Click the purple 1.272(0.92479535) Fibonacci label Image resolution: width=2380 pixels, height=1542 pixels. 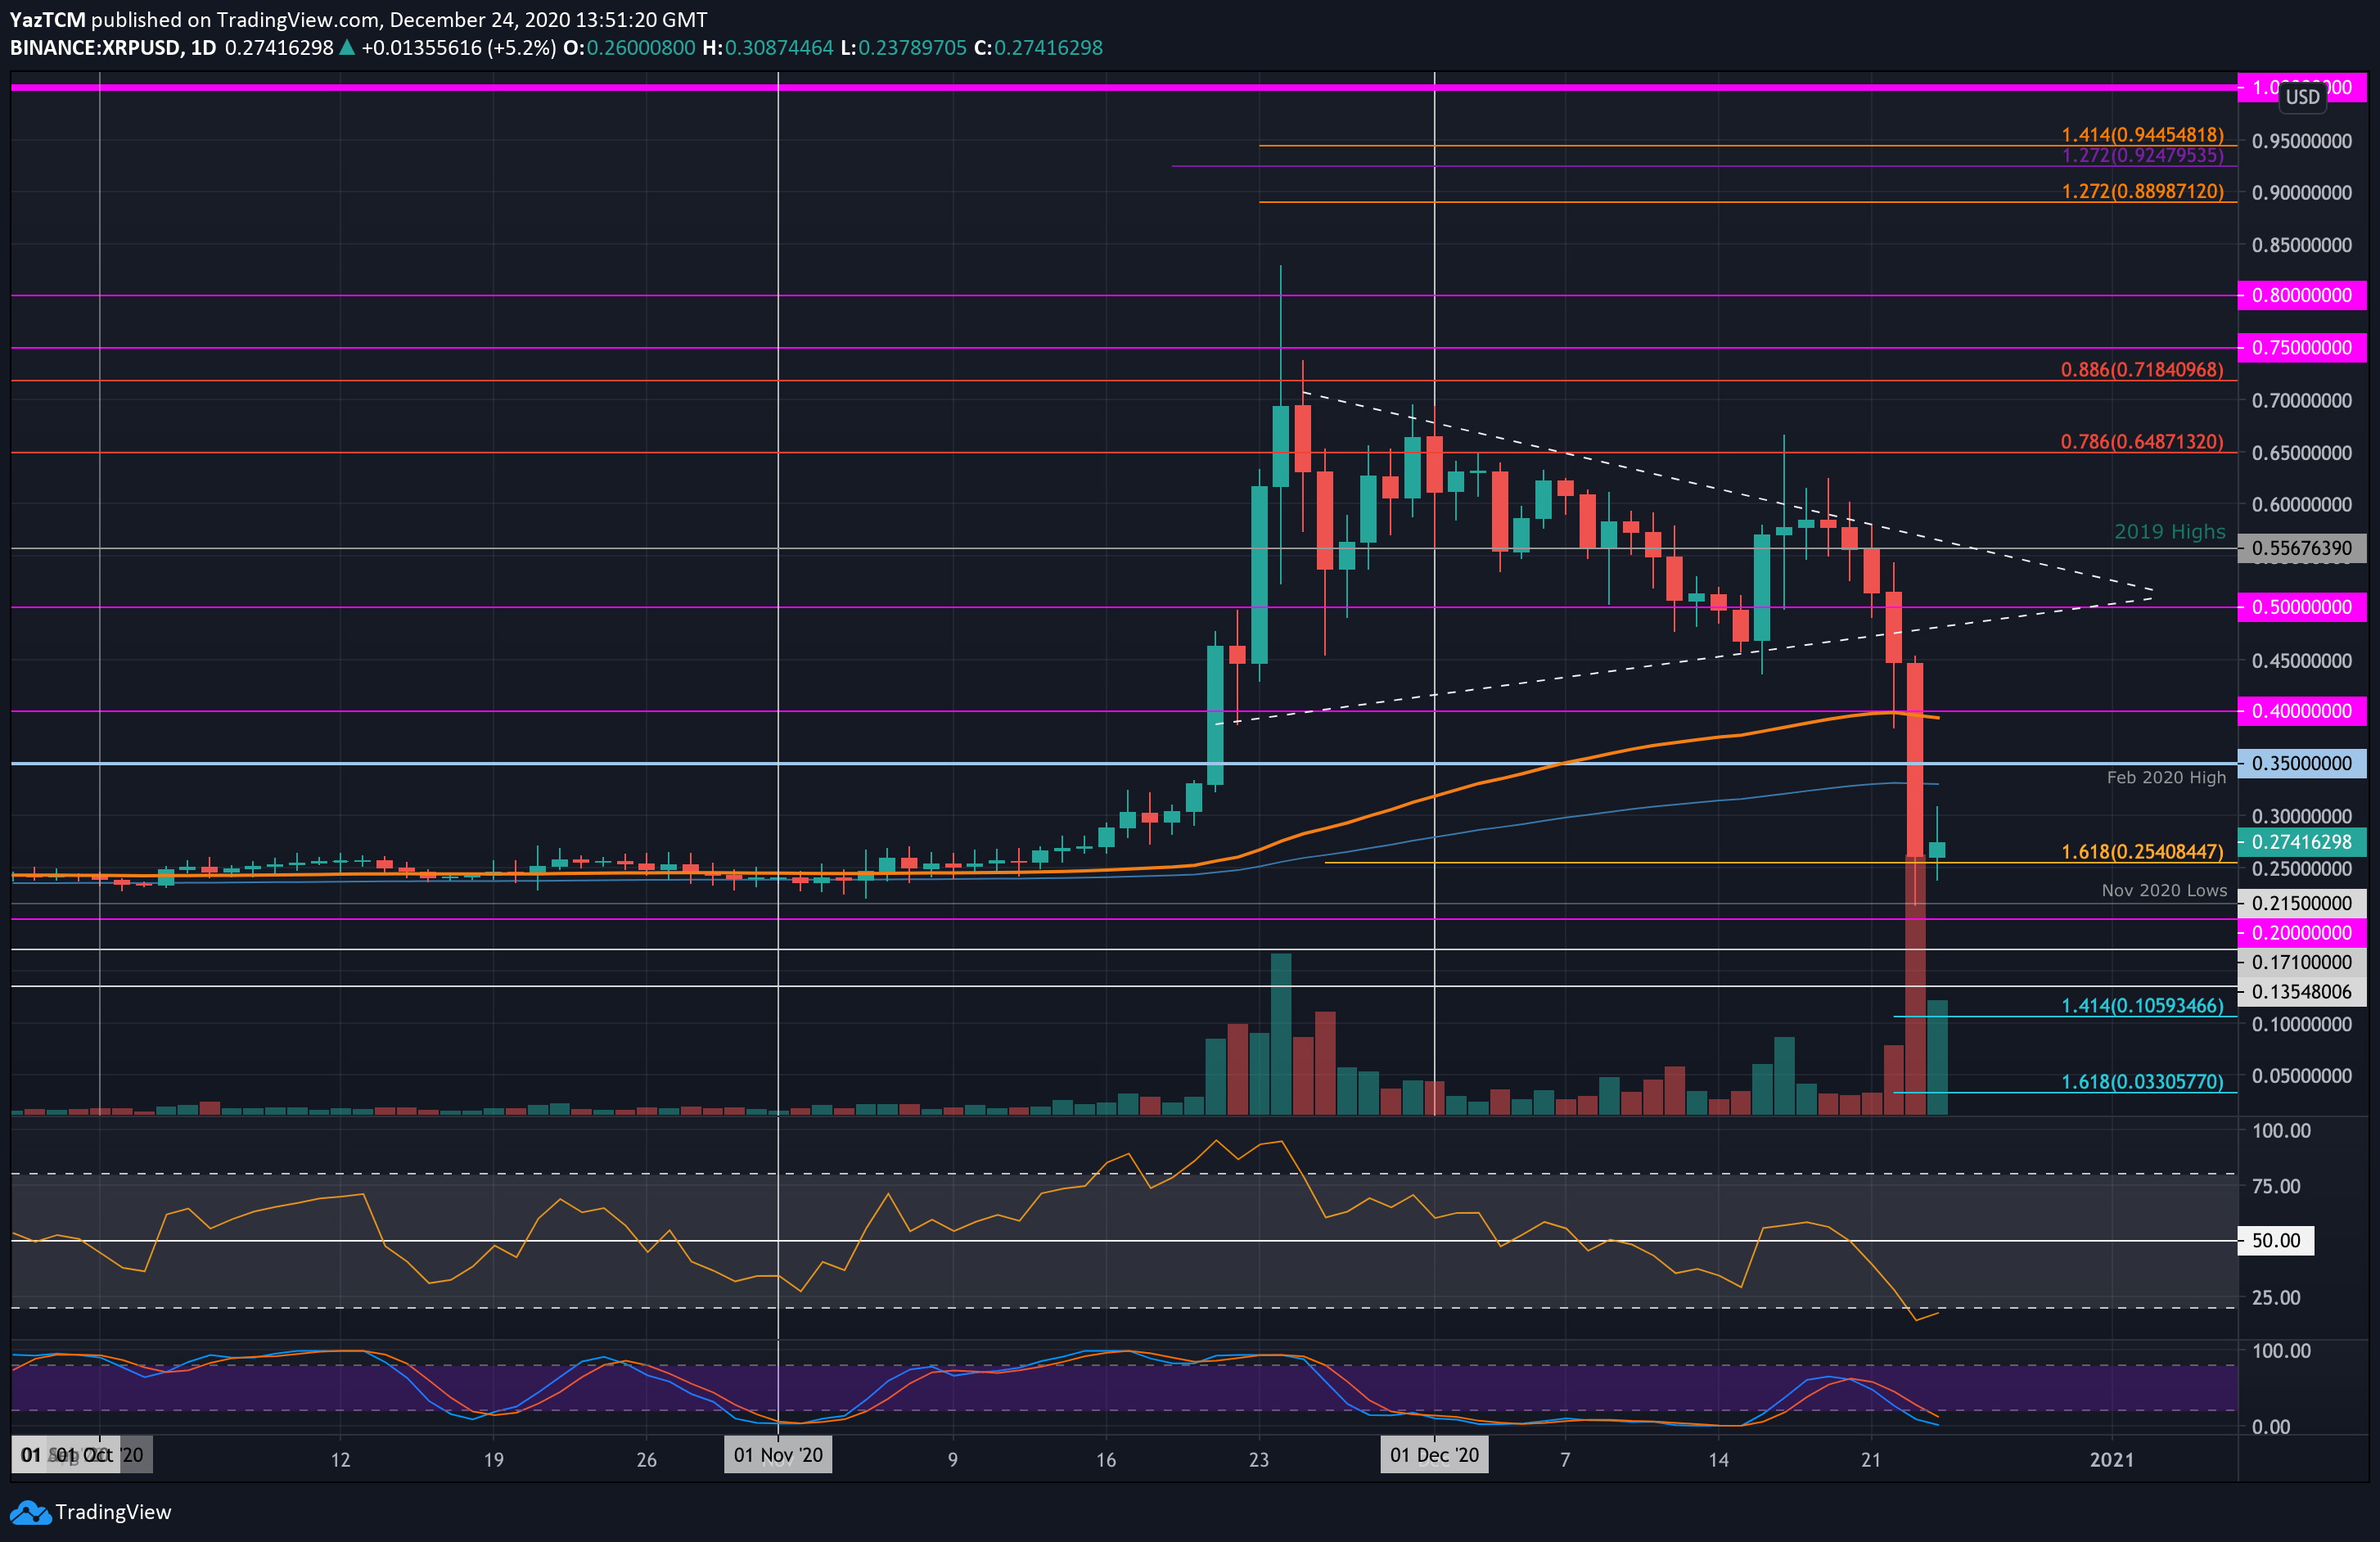point(2142,155)
